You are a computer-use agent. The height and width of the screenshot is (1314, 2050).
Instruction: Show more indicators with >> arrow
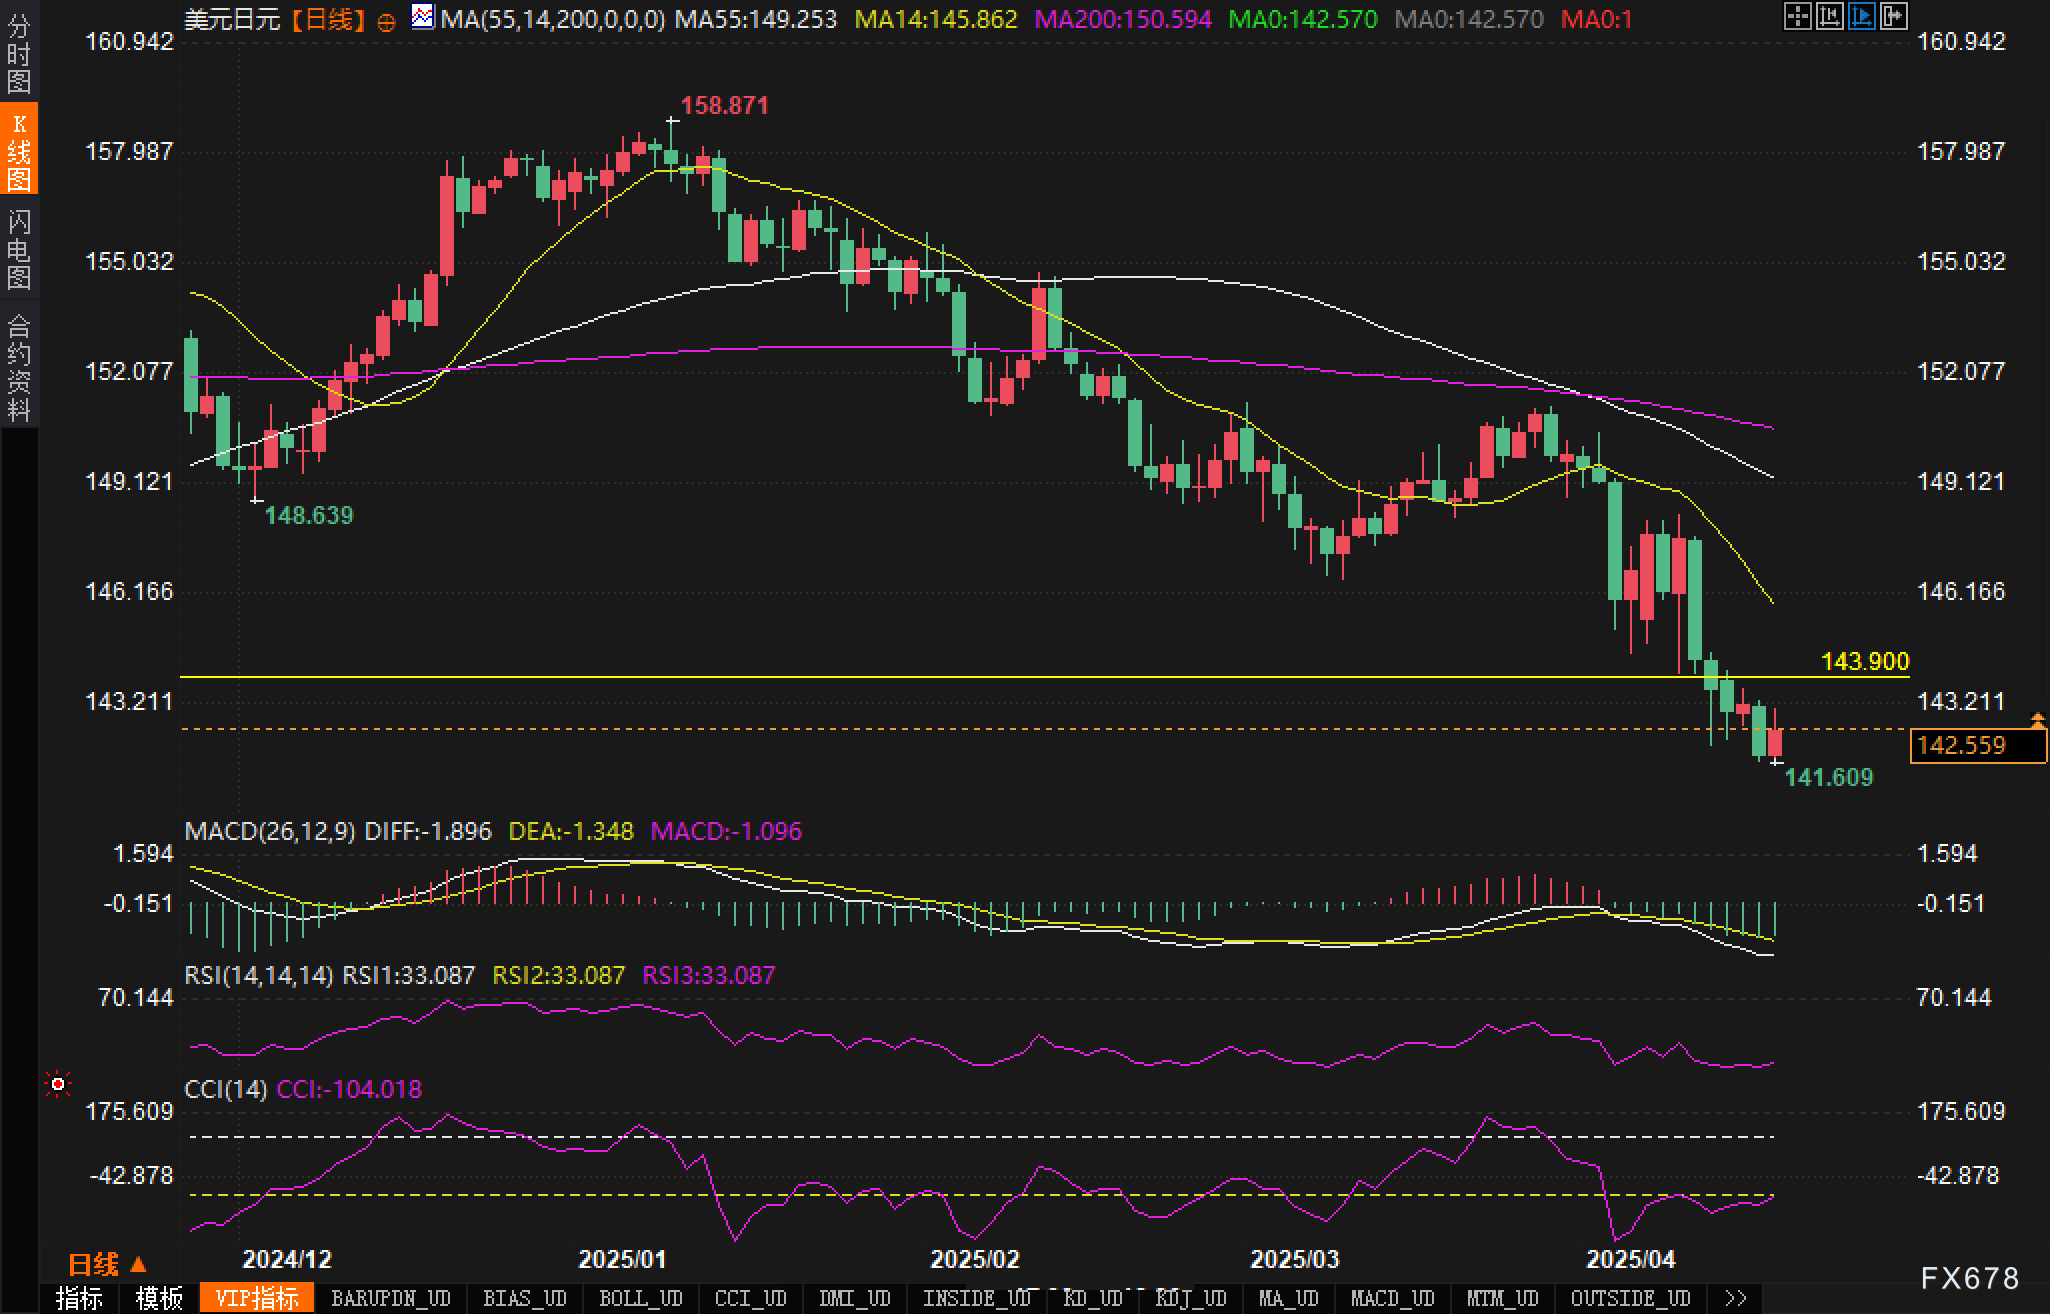(1736, 1298)
